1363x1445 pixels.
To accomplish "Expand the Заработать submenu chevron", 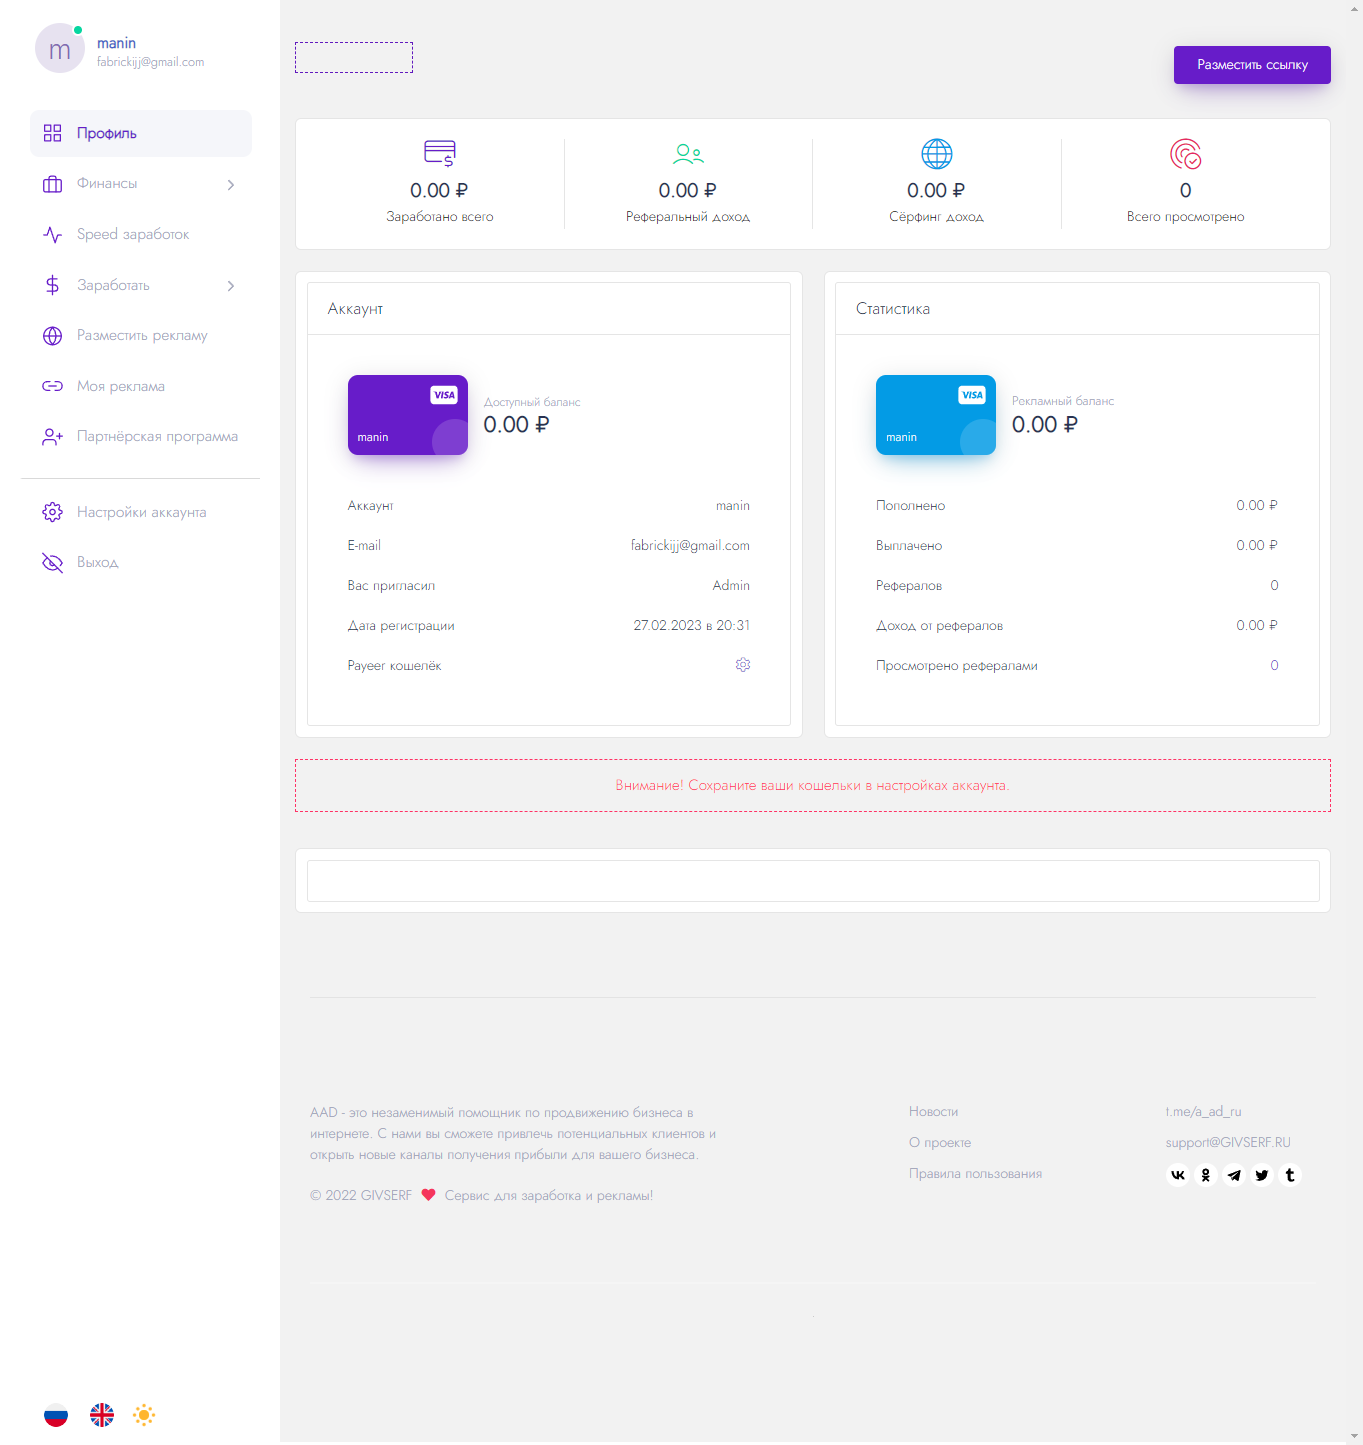I will (x=231, y=286).
